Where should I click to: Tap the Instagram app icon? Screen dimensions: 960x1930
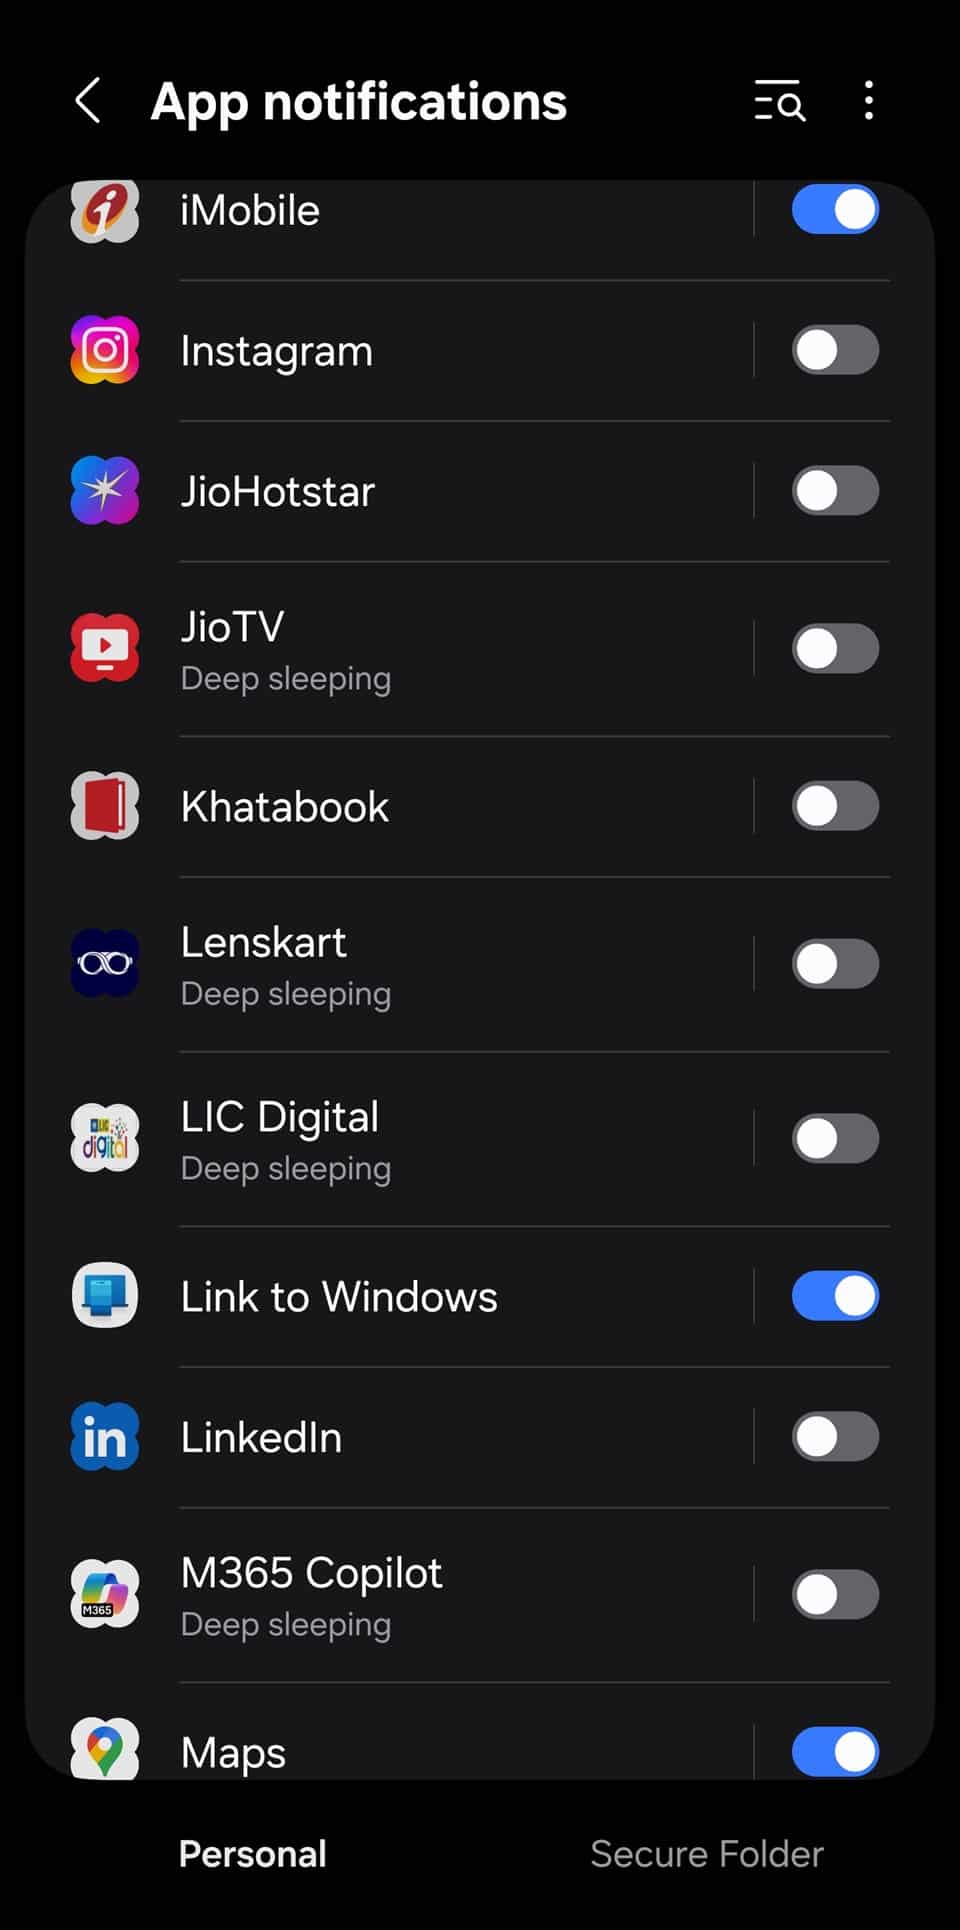105,350
